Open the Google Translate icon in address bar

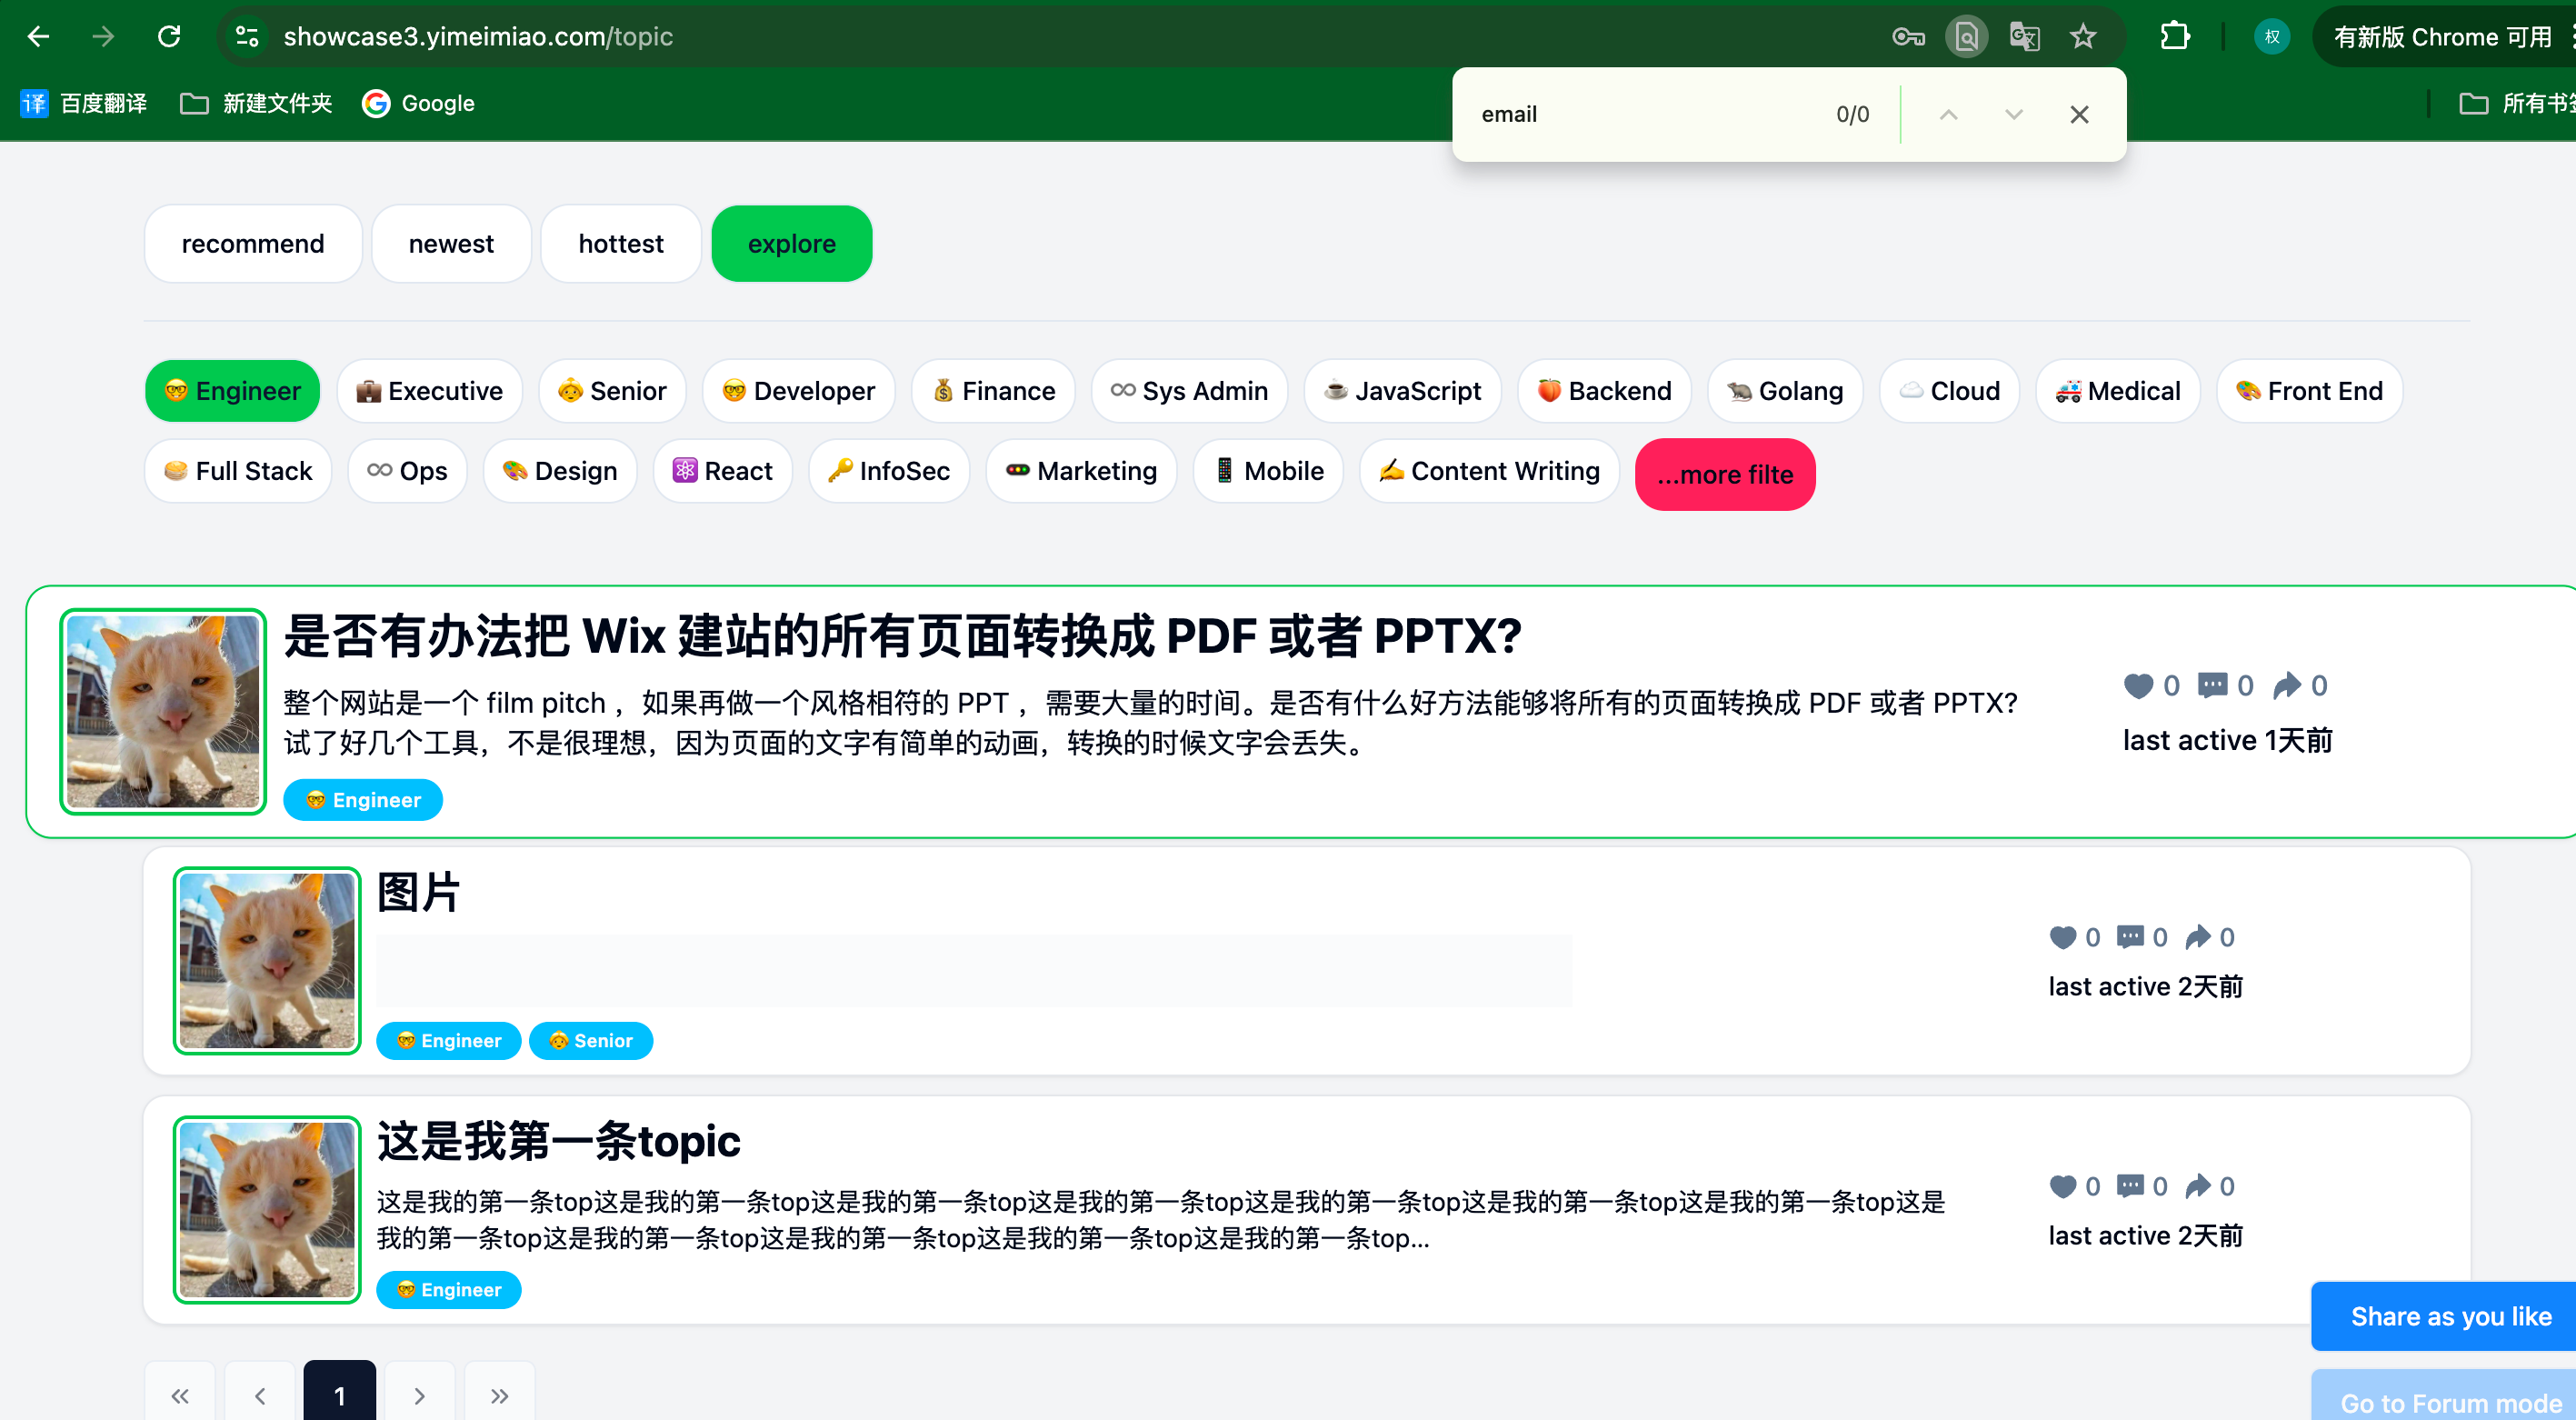2024,37
